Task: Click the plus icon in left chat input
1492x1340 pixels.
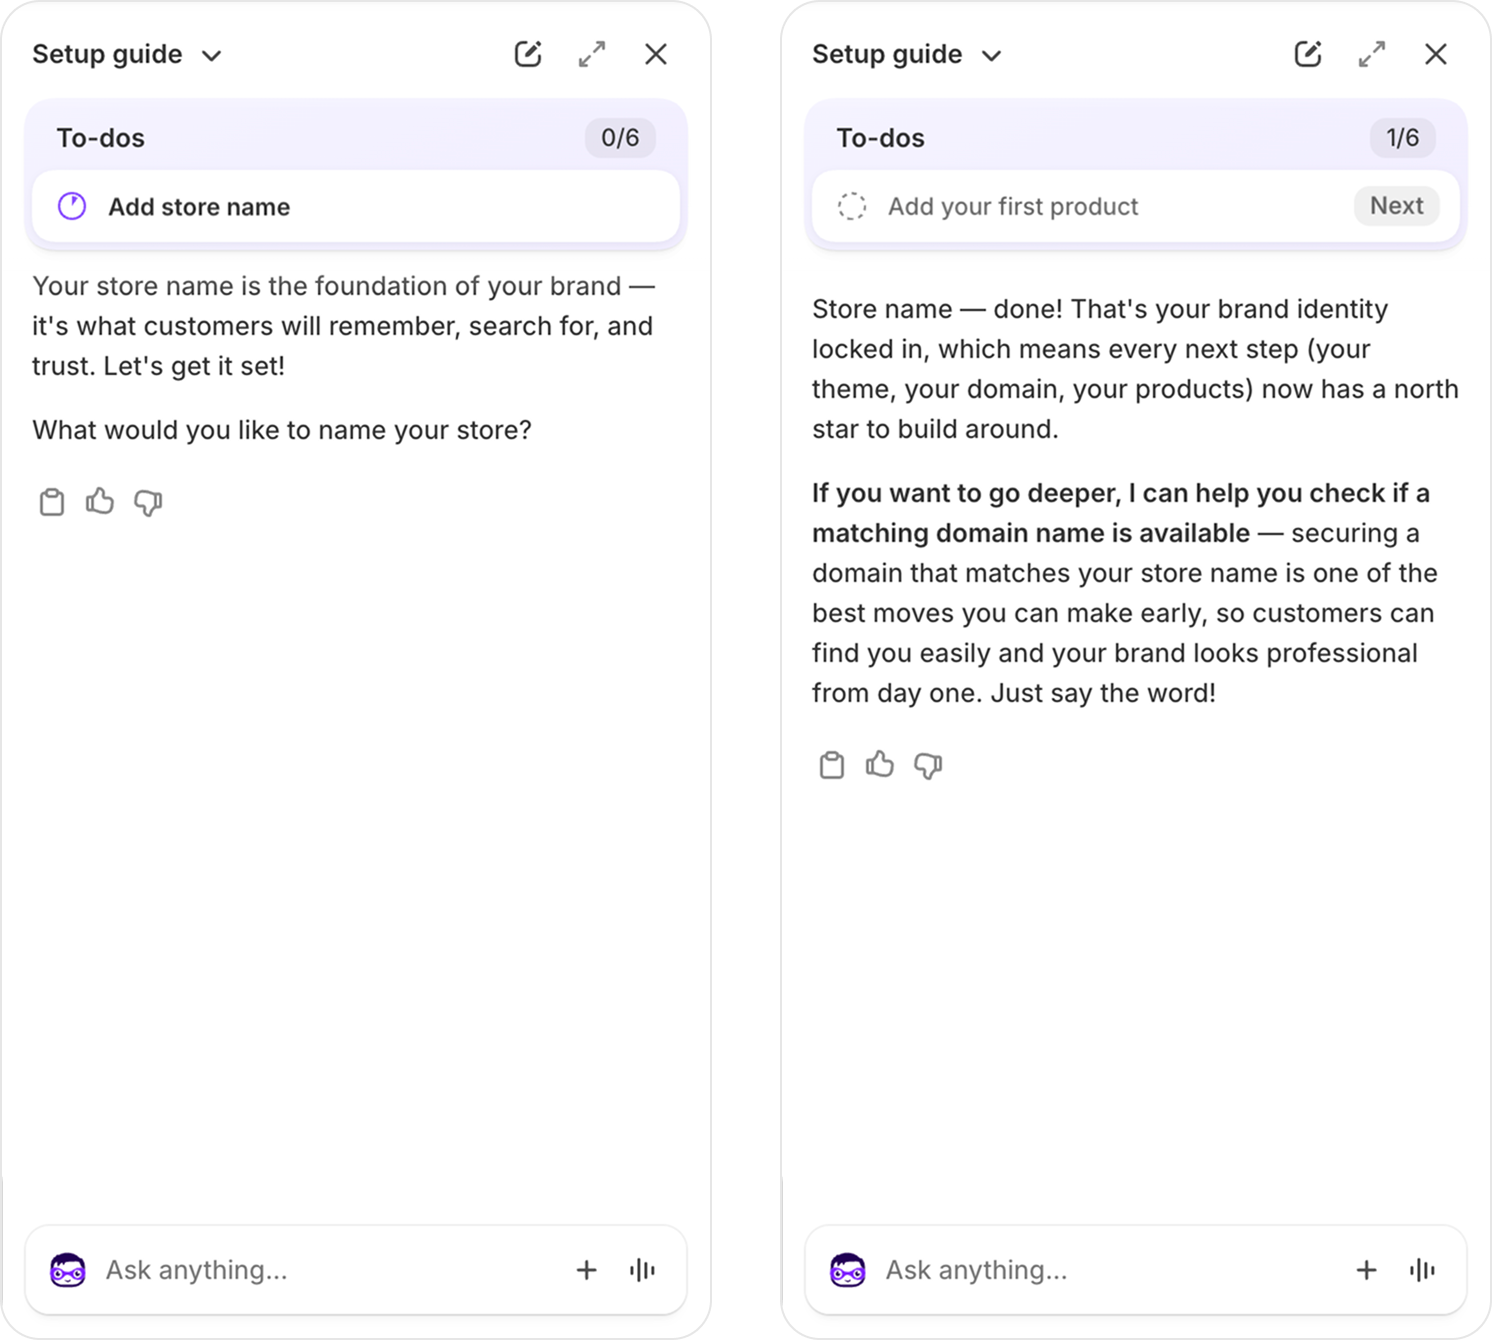Action: click(x=587, y=1270)
